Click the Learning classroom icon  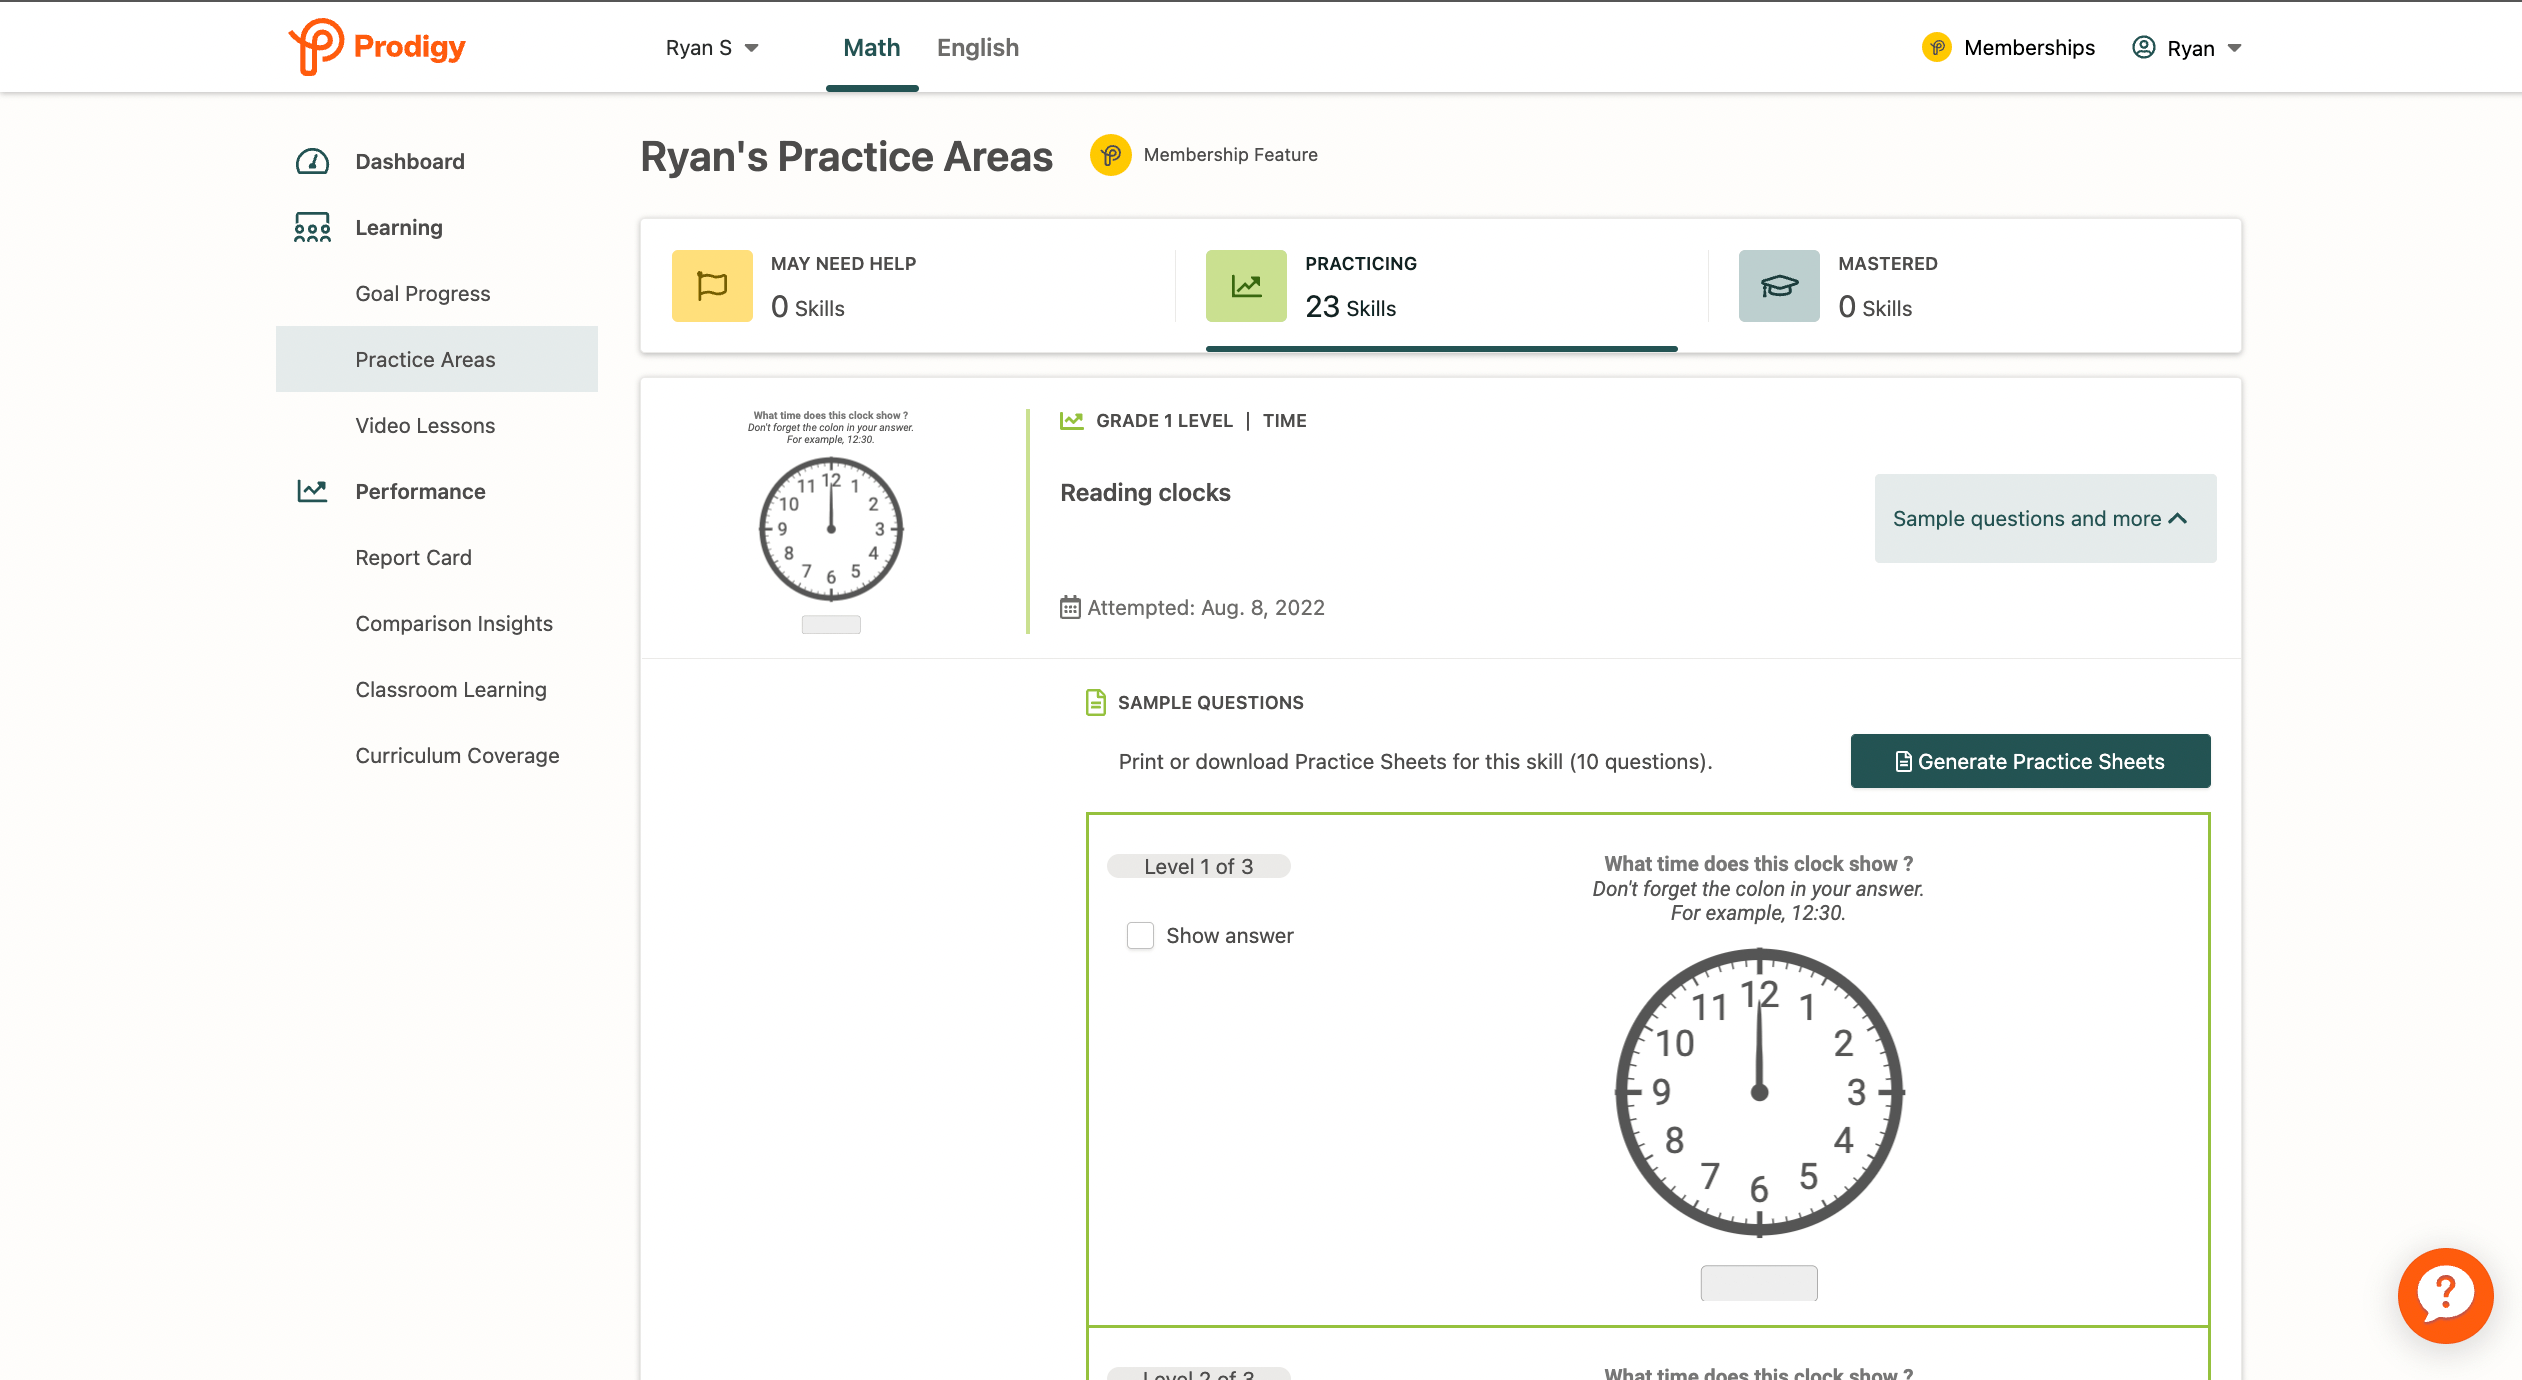pos(312,227)
